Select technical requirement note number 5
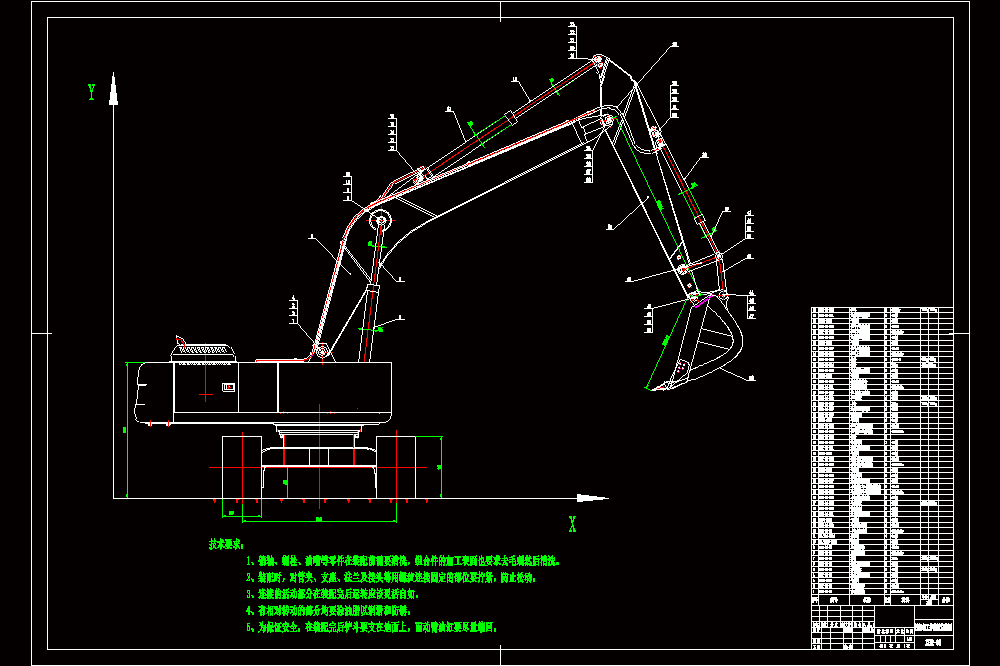The width and height of the screenshot is (1000, 666). coord(372,627)
